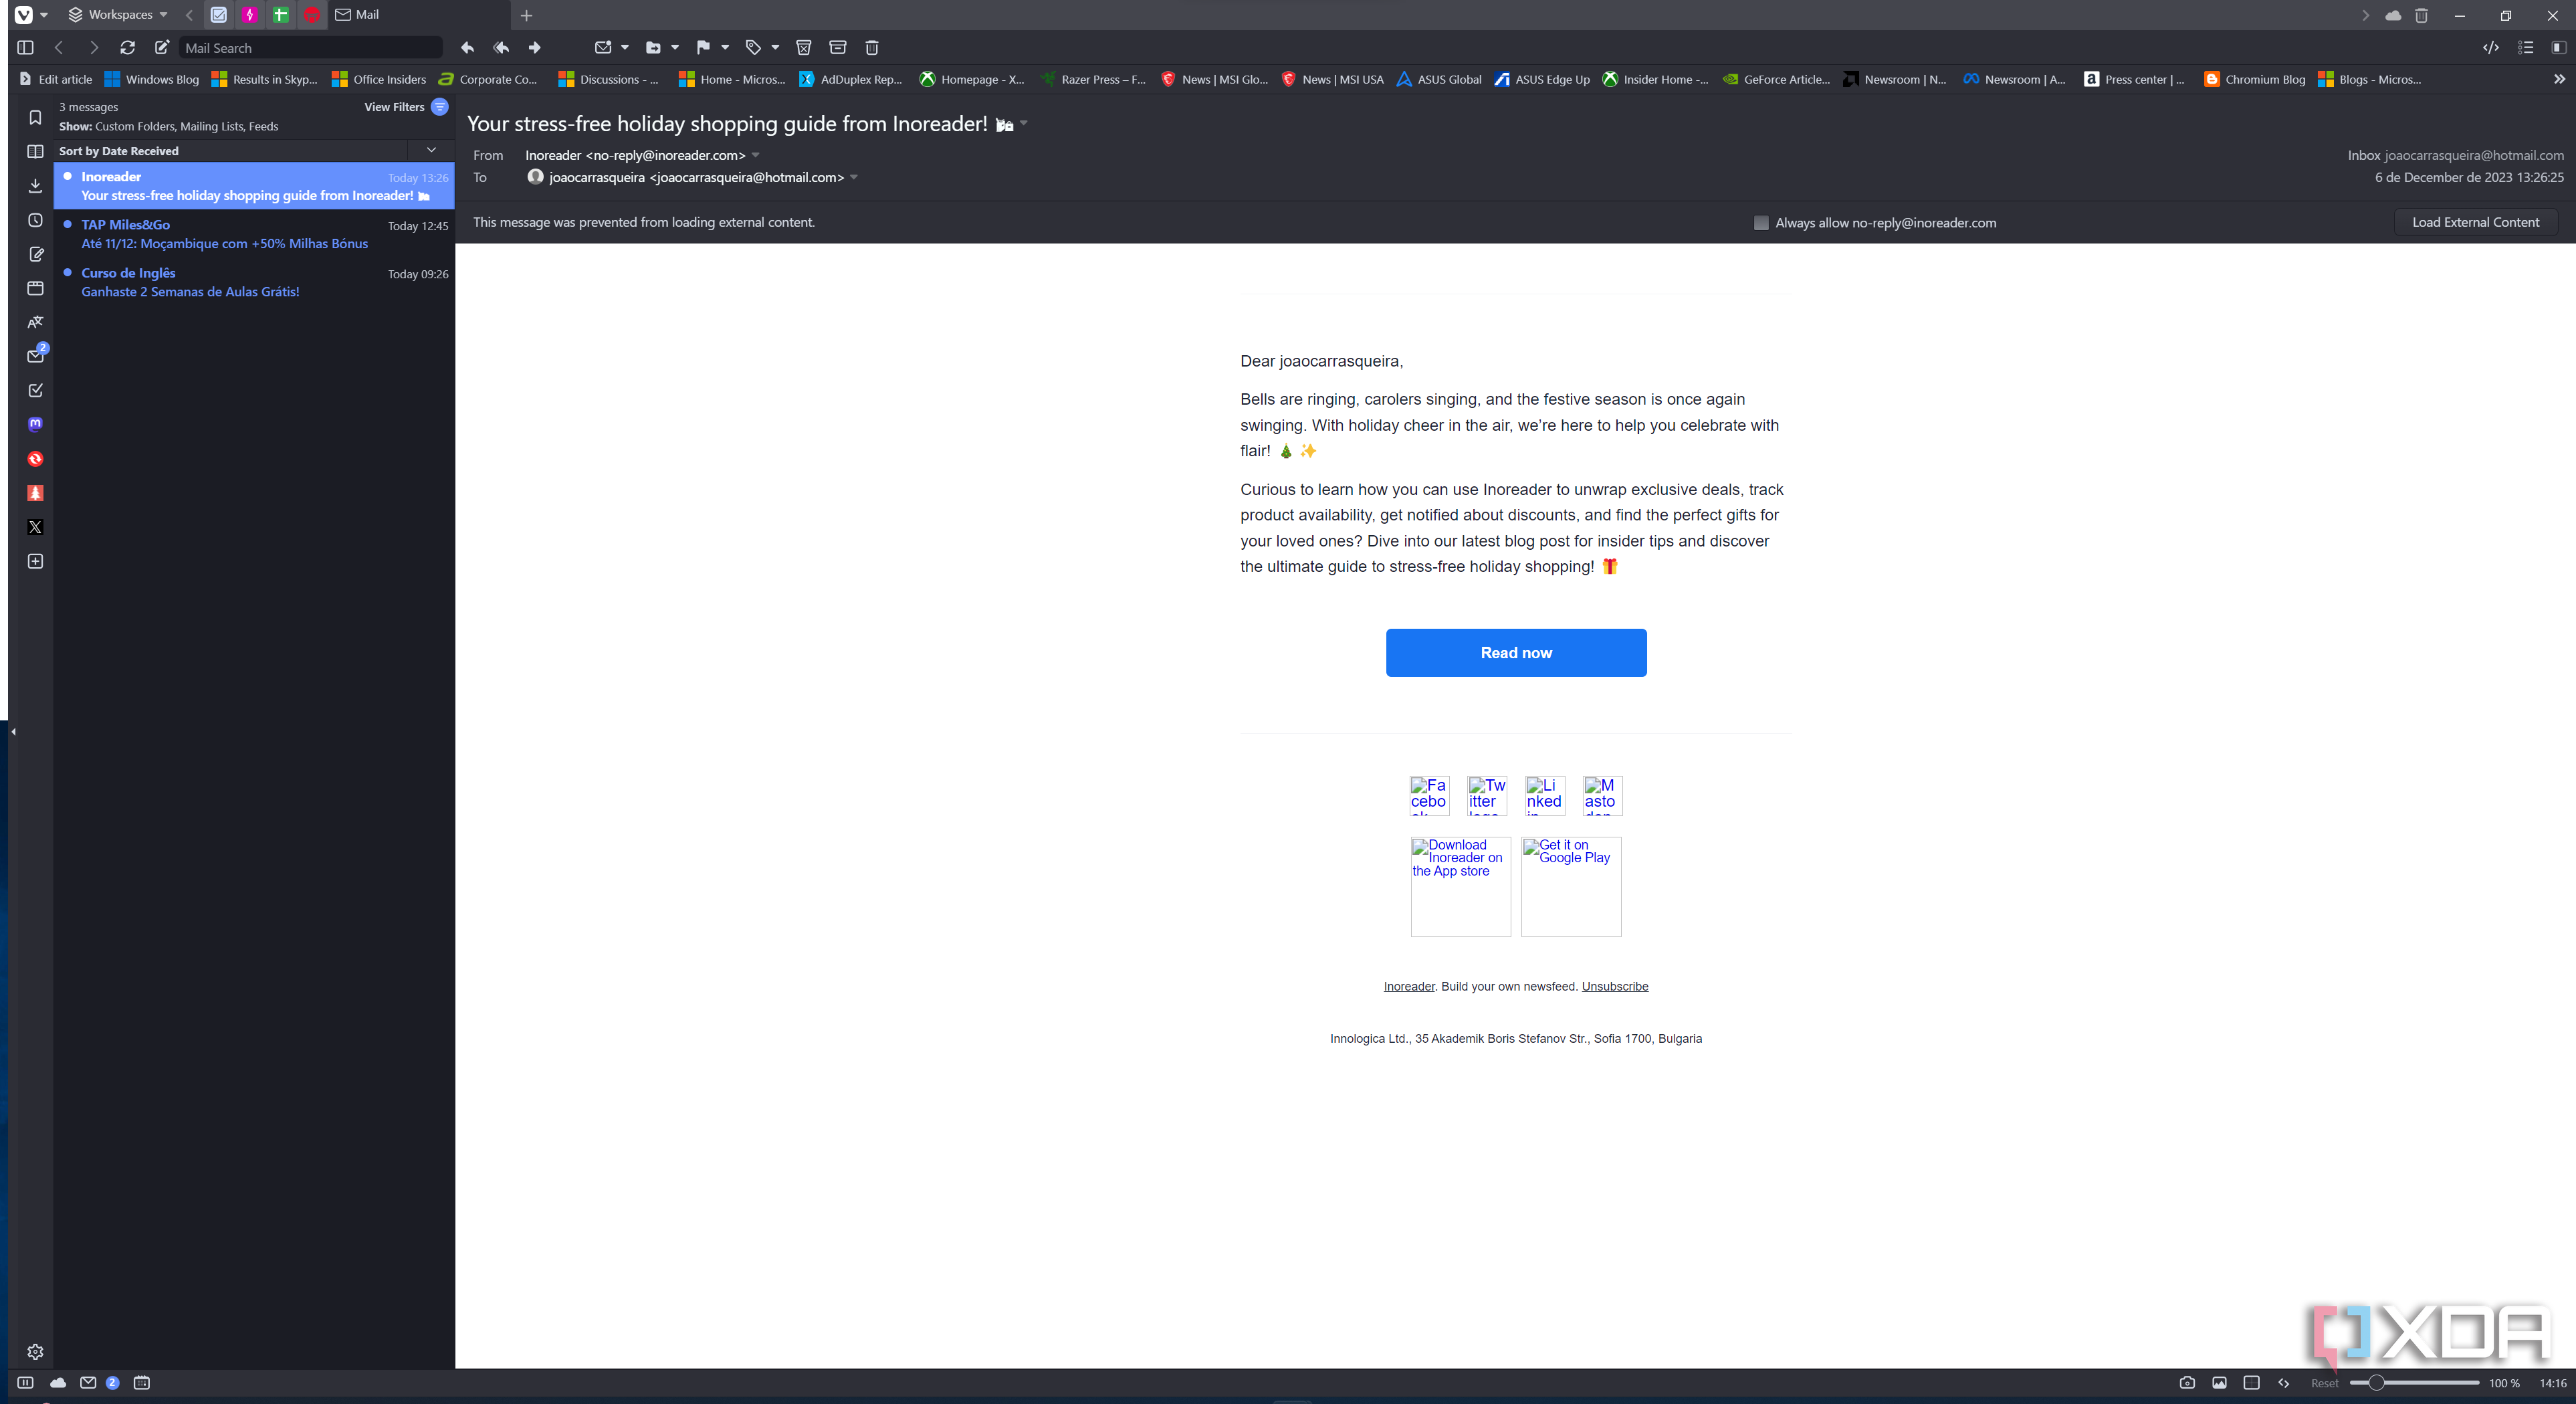Open the Bookmarks panel in the sidebar
This screenshot has height=1404, width=2576.
pyautogui.click(x=35, y=118)
